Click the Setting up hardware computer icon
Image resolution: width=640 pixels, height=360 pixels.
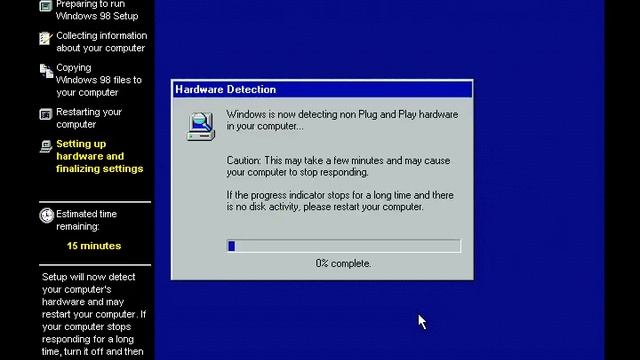(x=46, y=146)
